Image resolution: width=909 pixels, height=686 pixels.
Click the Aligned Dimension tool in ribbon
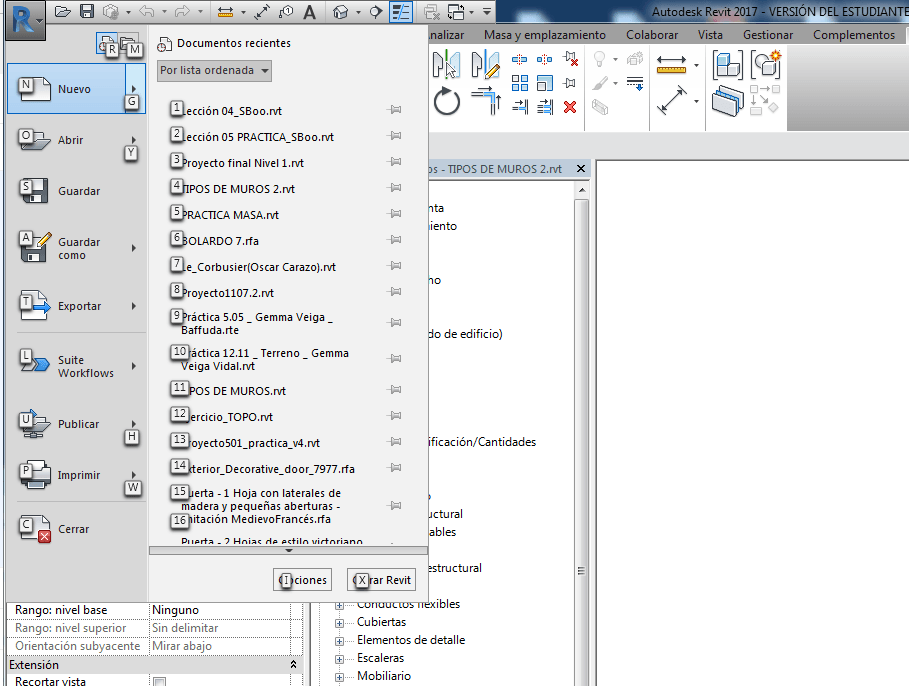[671, 100]
